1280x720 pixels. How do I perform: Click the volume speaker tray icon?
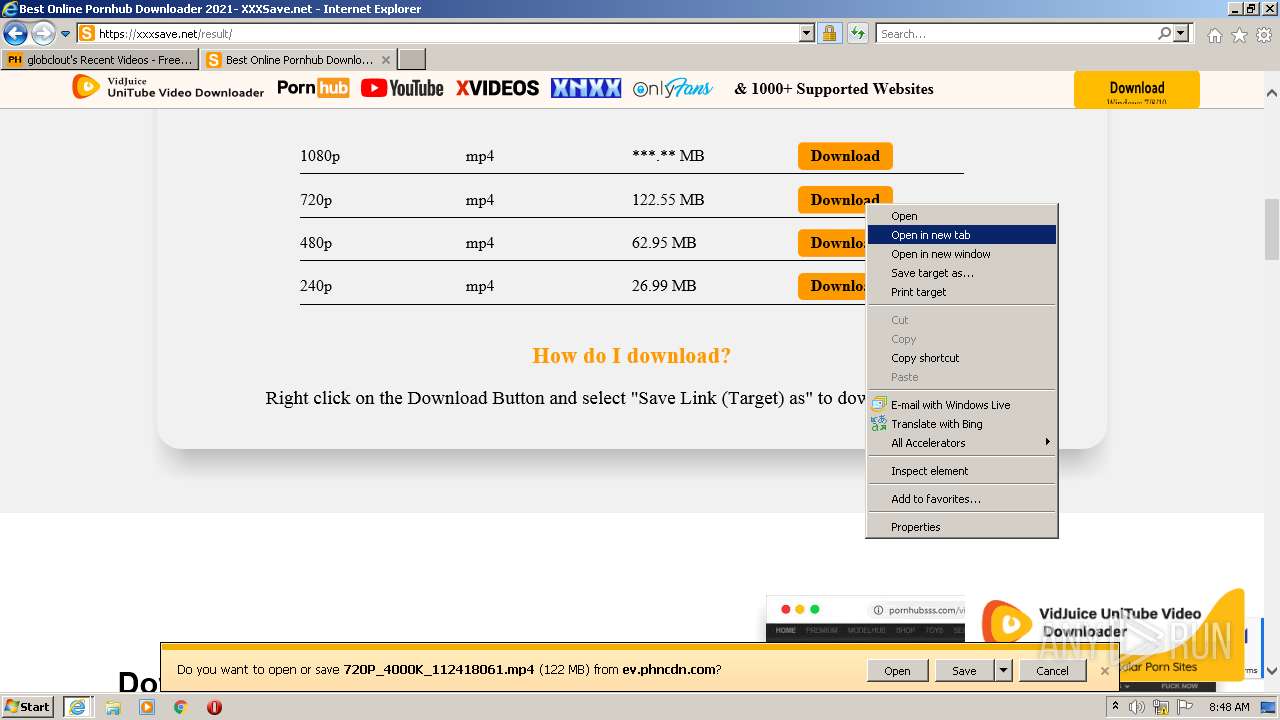(1137, 707)
